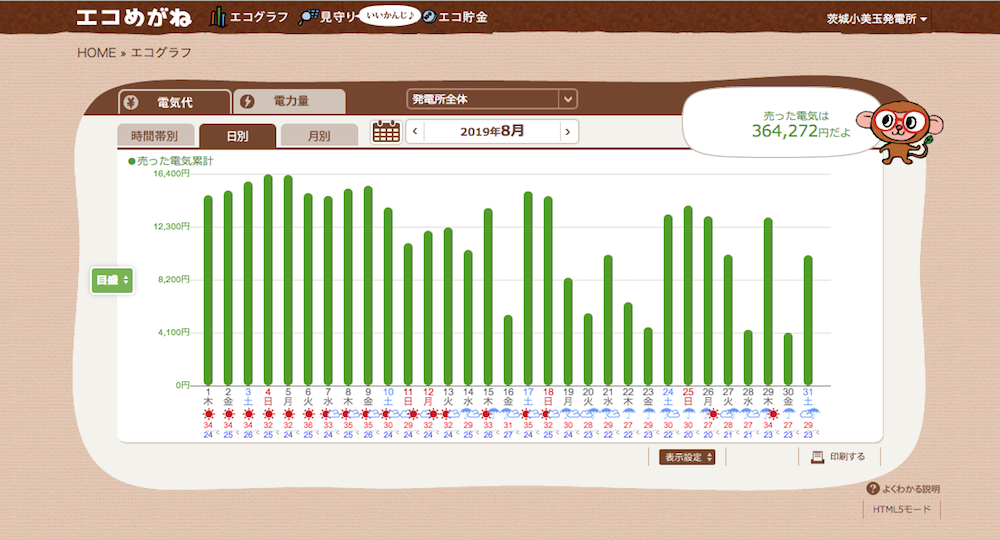The height and width of the screenshot is (540, 1000).
Task: Go to the HOME breadcrumb link
Action: point(96,53)
